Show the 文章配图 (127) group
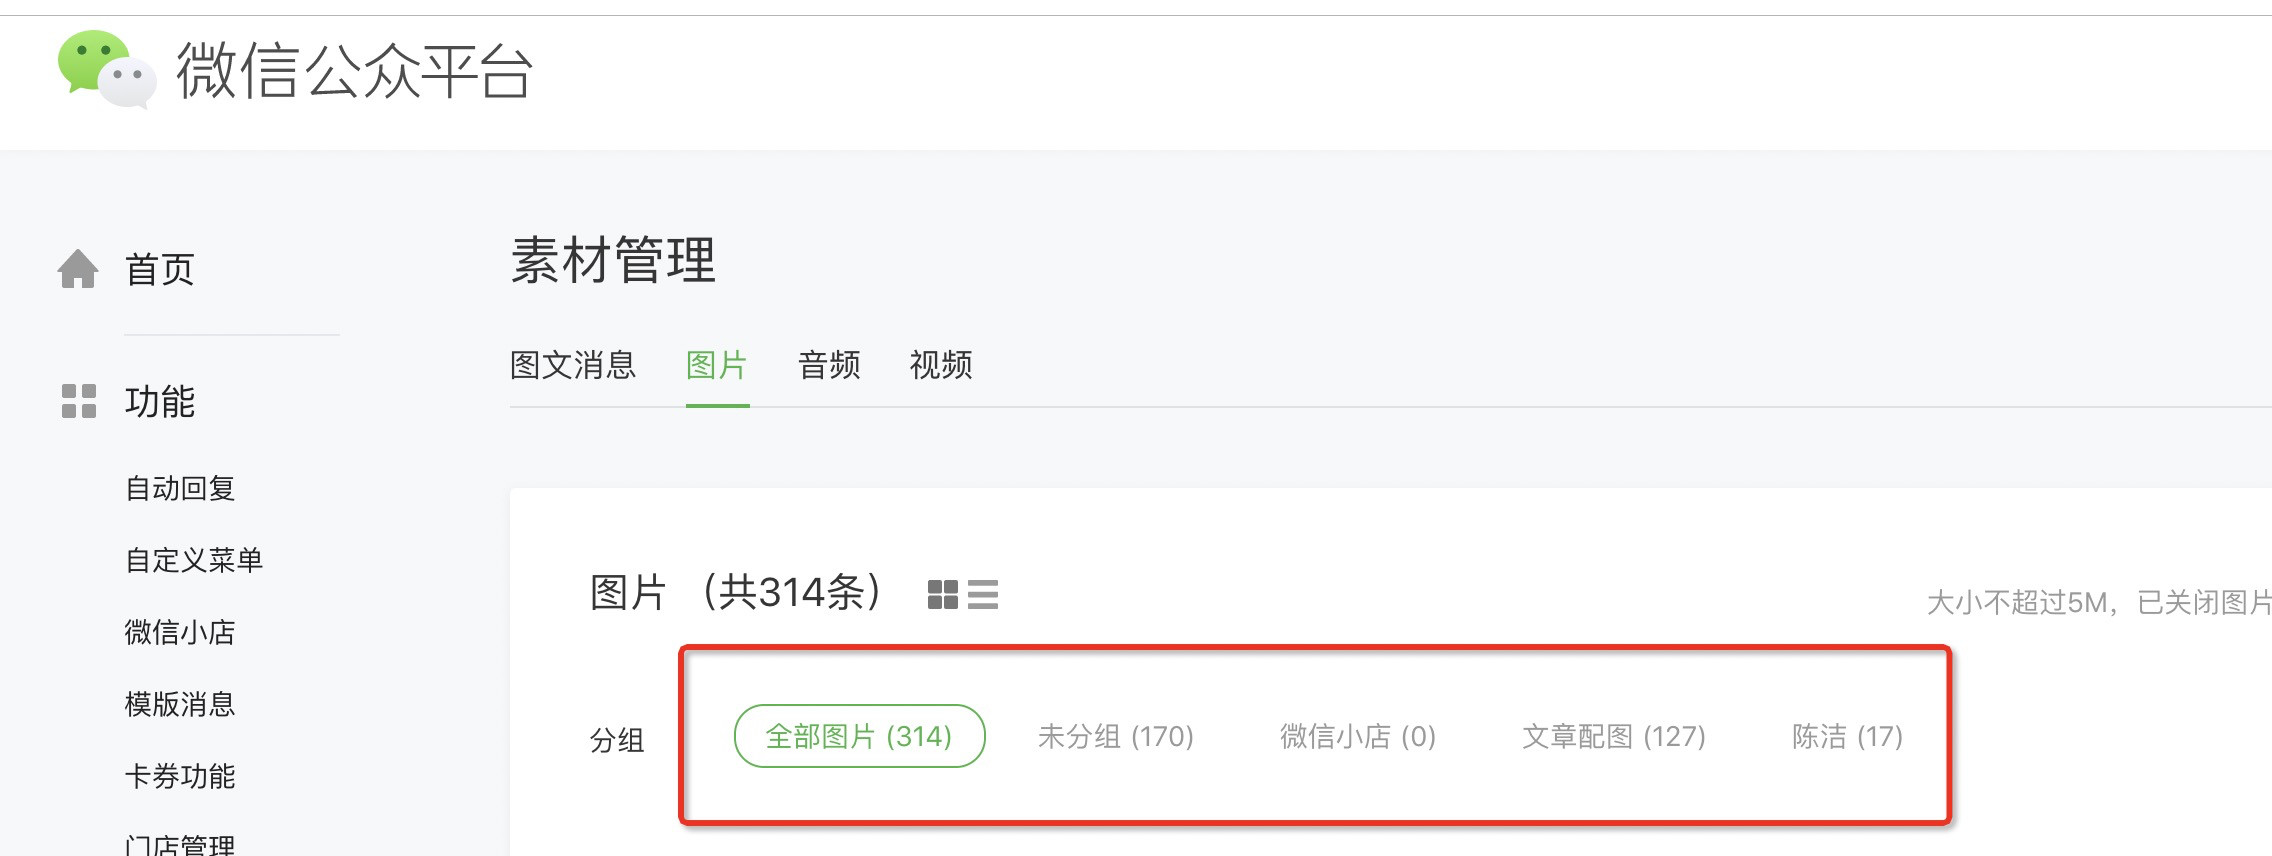 (x=1614, y=737)
